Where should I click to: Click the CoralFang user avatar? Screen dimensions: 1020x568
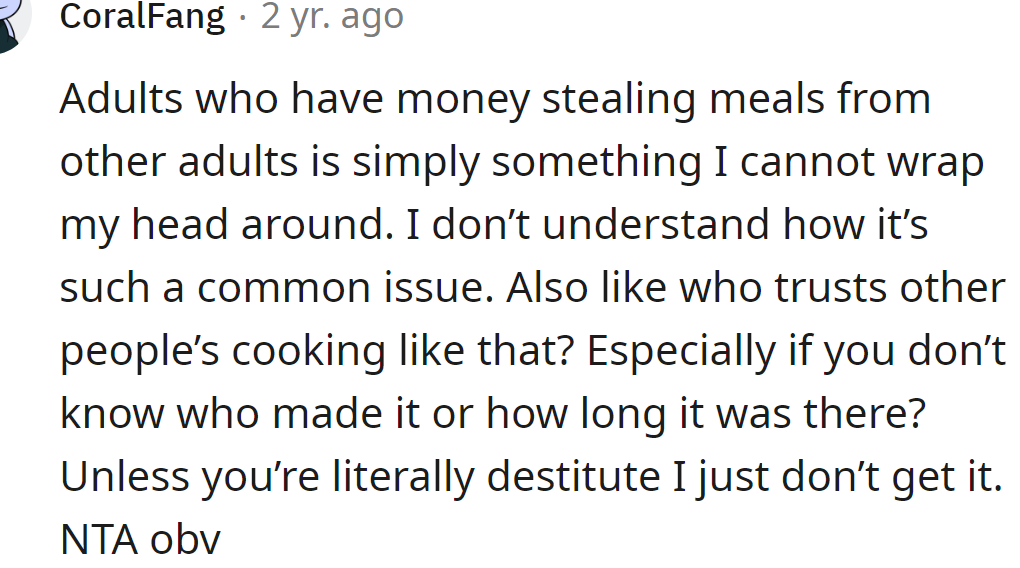(10, 22)
